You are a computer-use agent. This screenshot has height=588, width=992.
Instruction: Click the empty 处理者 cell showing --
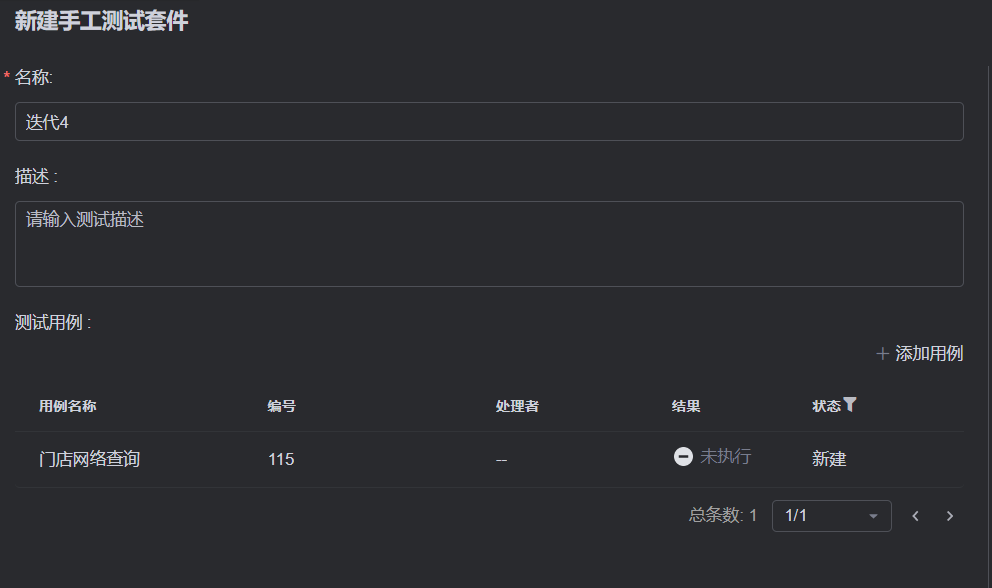[x=501, y=459]
